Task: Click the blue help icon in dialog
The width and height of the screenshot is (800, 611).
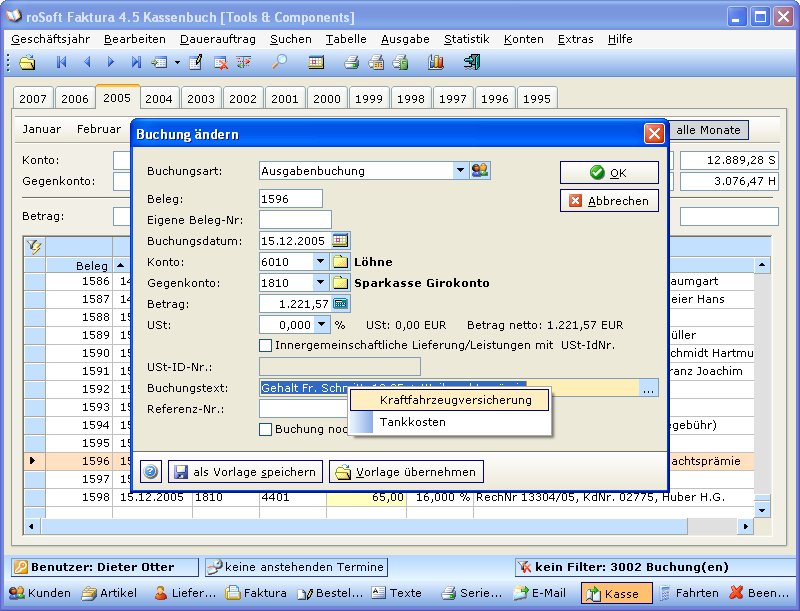Action: coord(151,472)
